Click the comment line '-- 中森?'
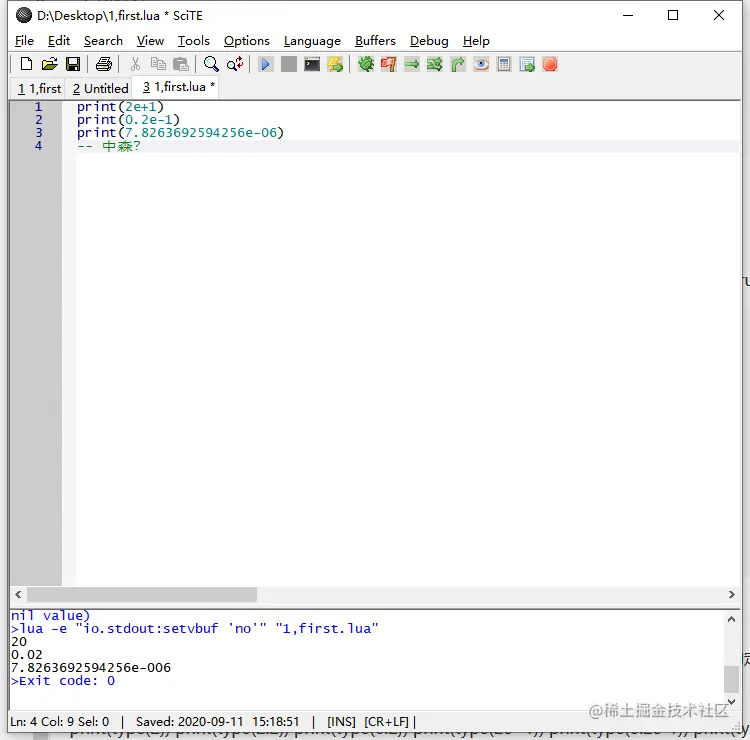 109,146
